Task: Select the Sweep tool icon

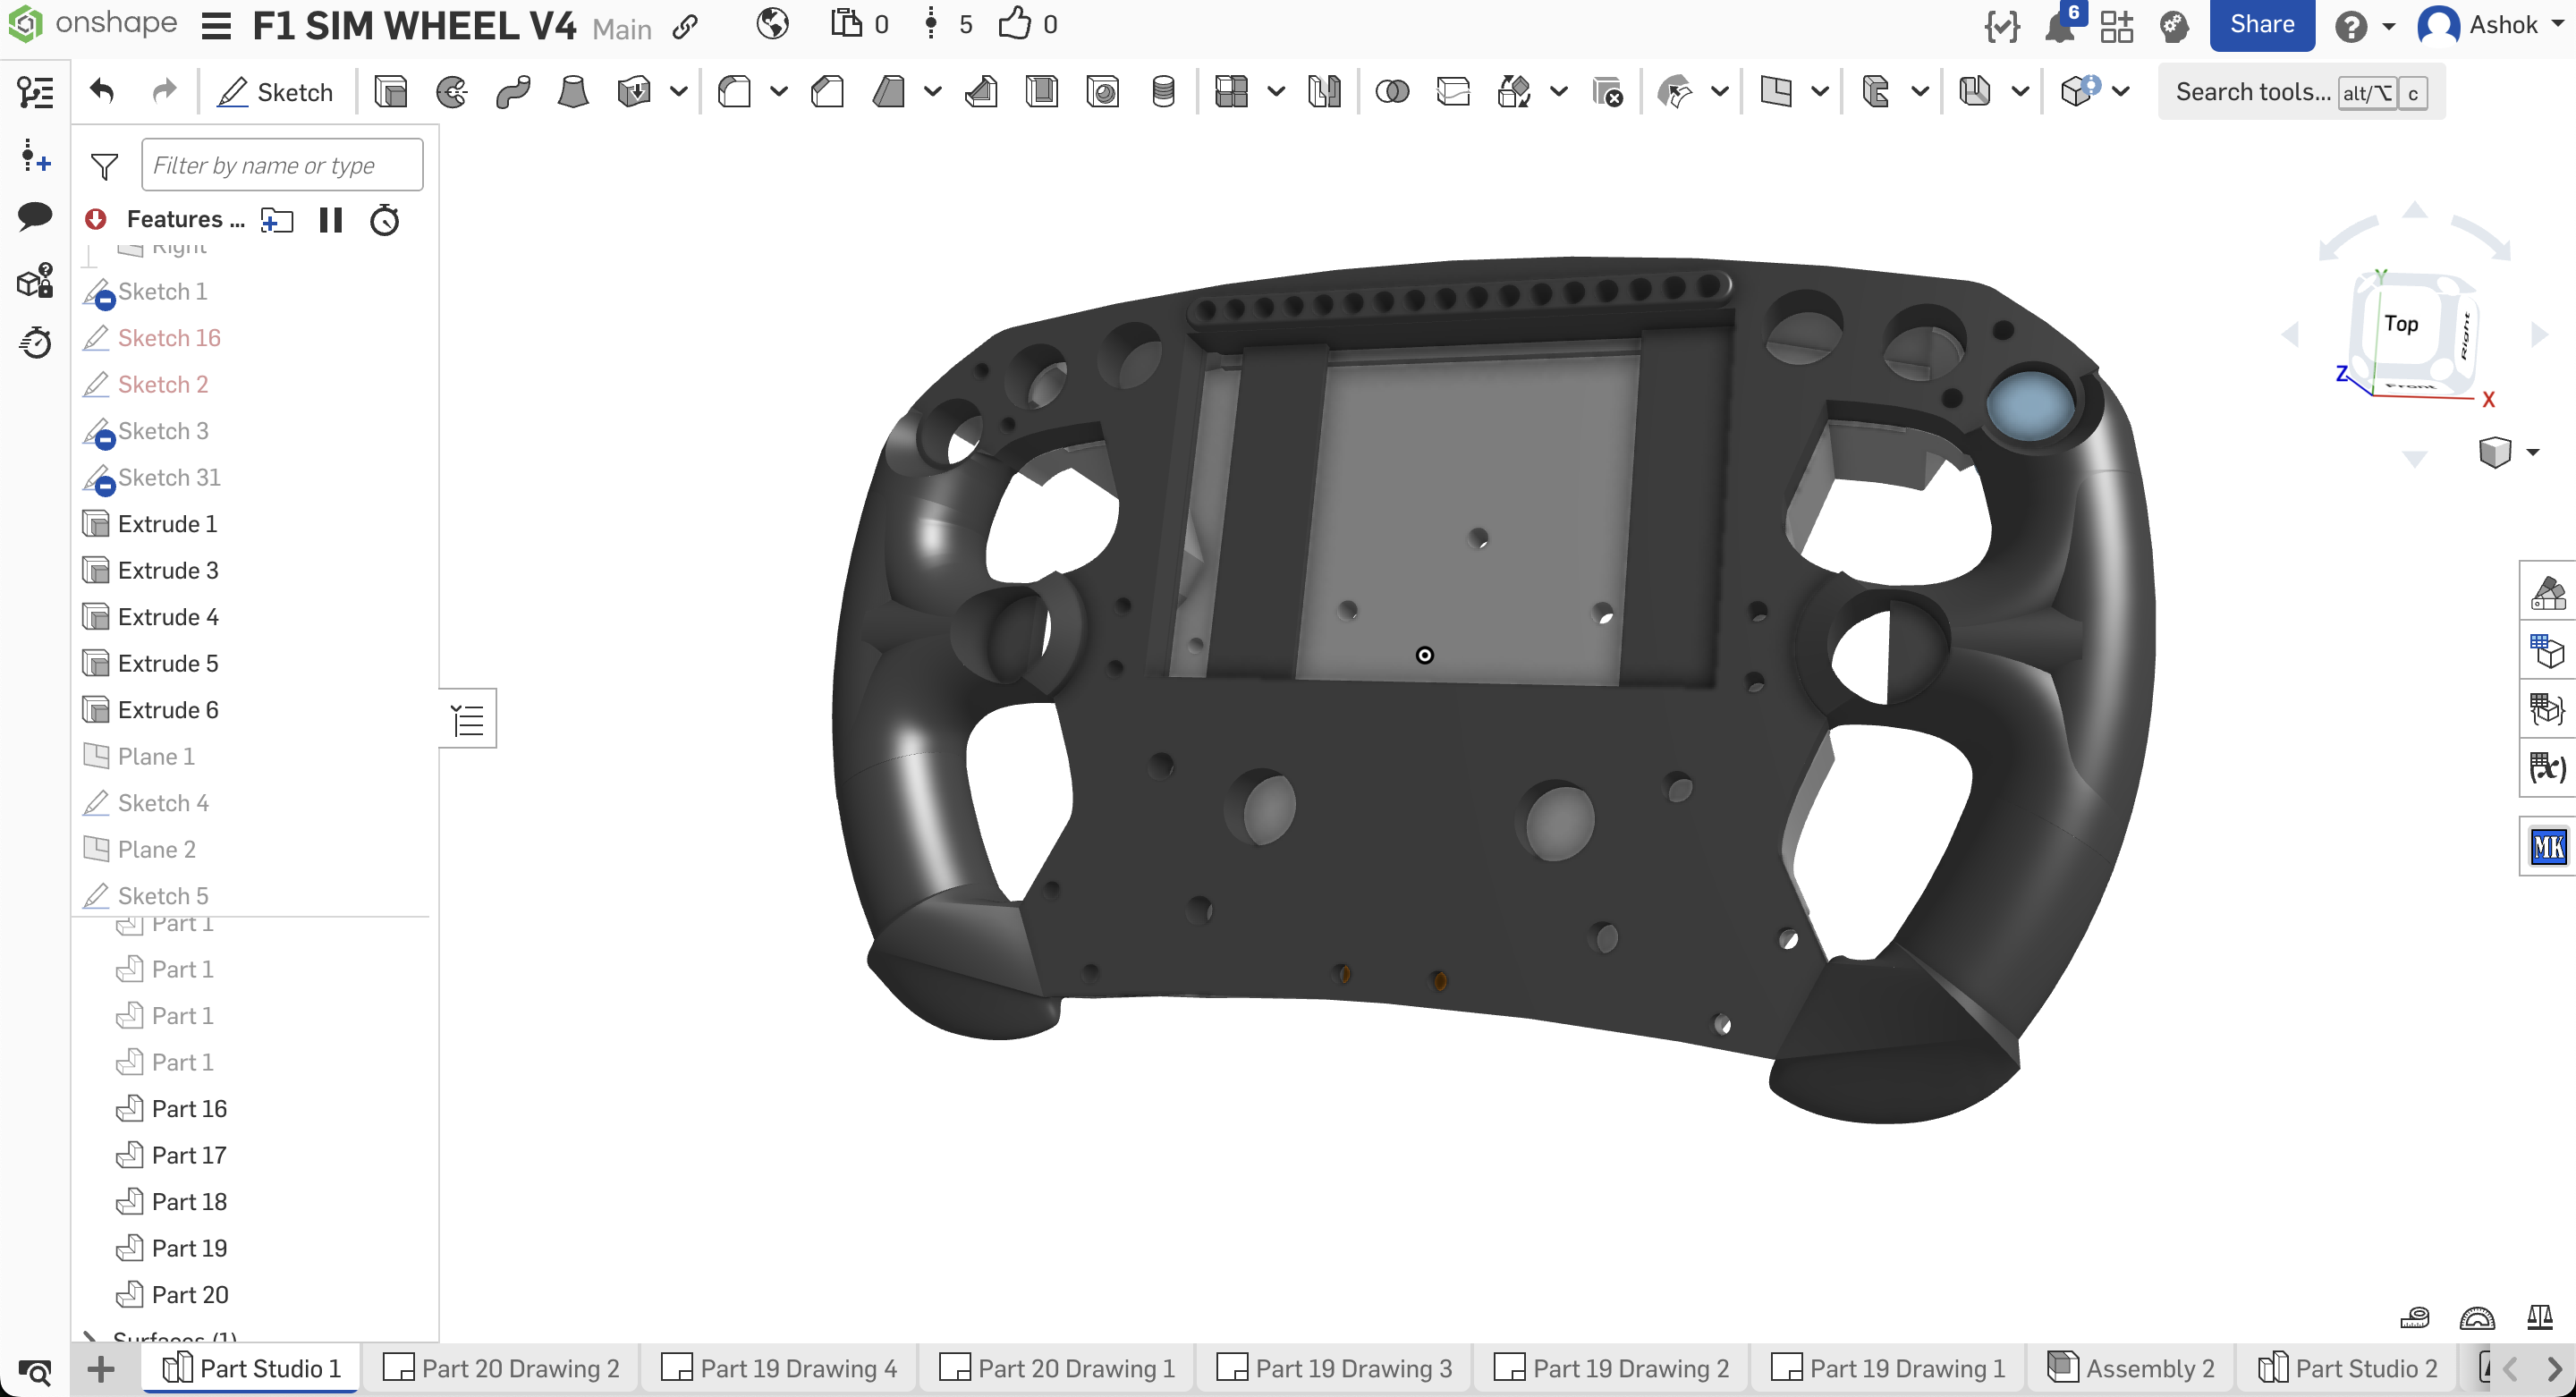Action: click(513, 92)
